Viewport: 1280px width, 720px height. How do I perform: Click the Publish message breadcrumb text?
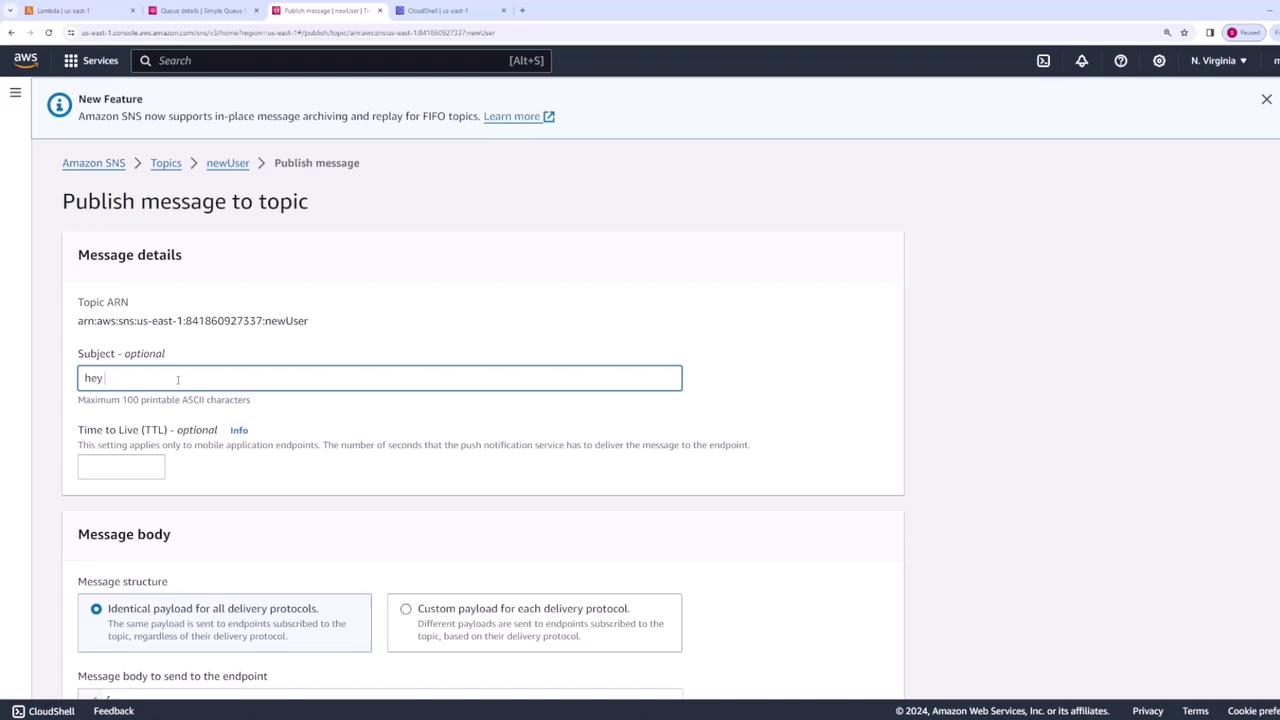tap(317, 163)
